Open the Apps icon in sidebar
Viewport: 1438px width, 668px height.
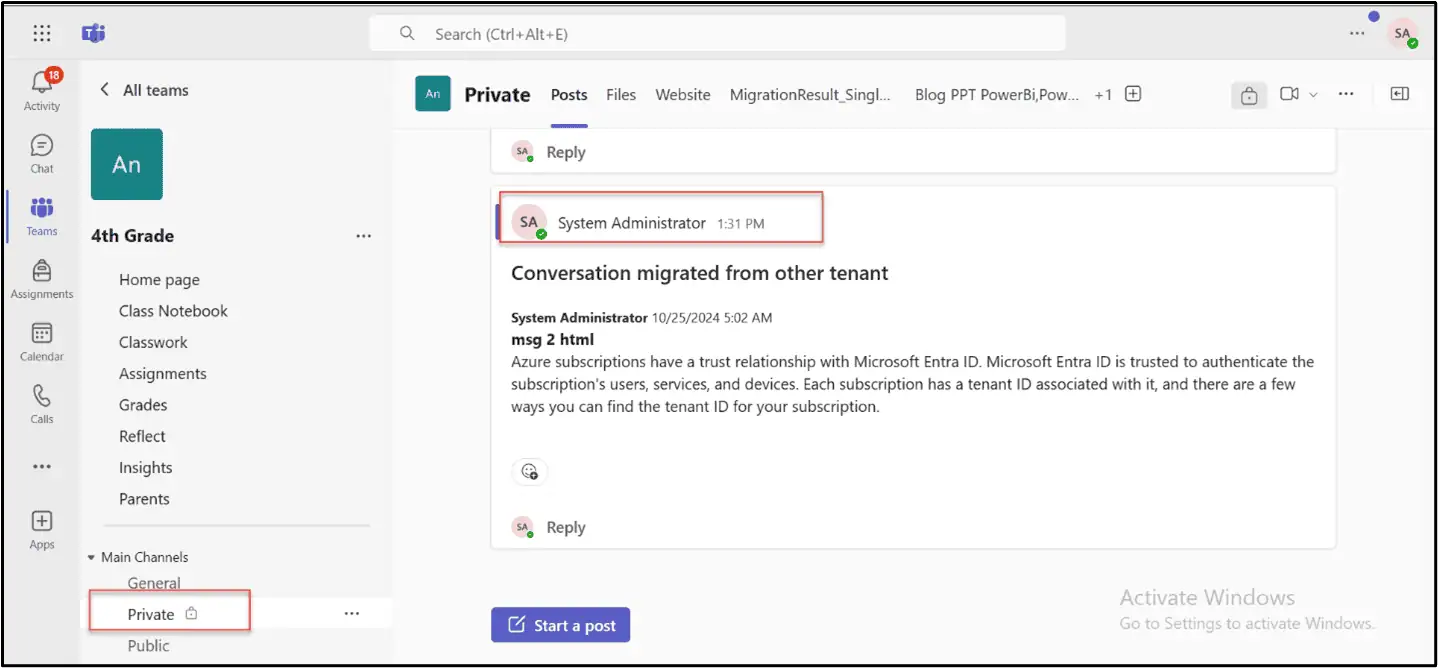(x=41, y=522)
